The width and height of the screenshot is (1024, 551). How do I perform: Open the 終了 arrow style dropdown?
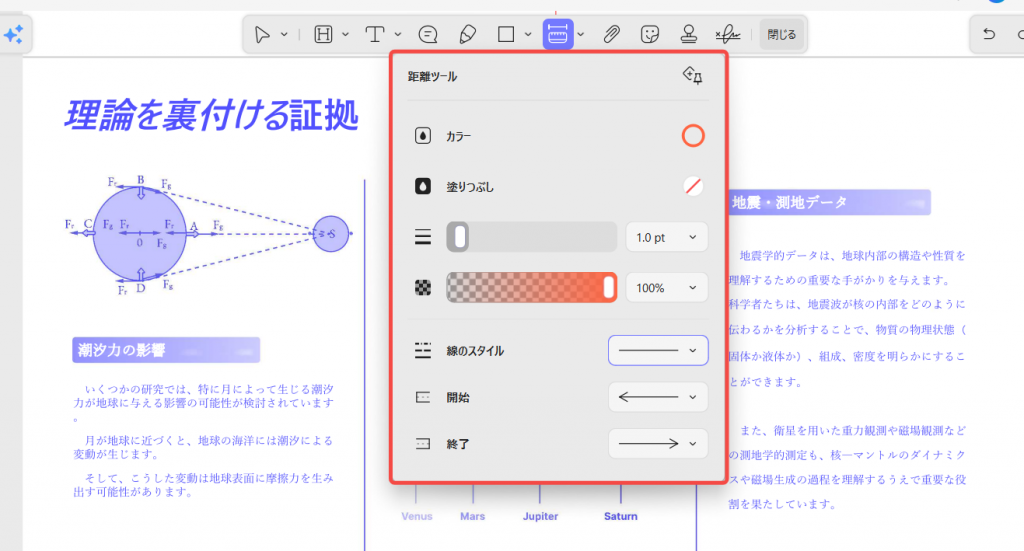pyautogui.click(x=658, y=444)
